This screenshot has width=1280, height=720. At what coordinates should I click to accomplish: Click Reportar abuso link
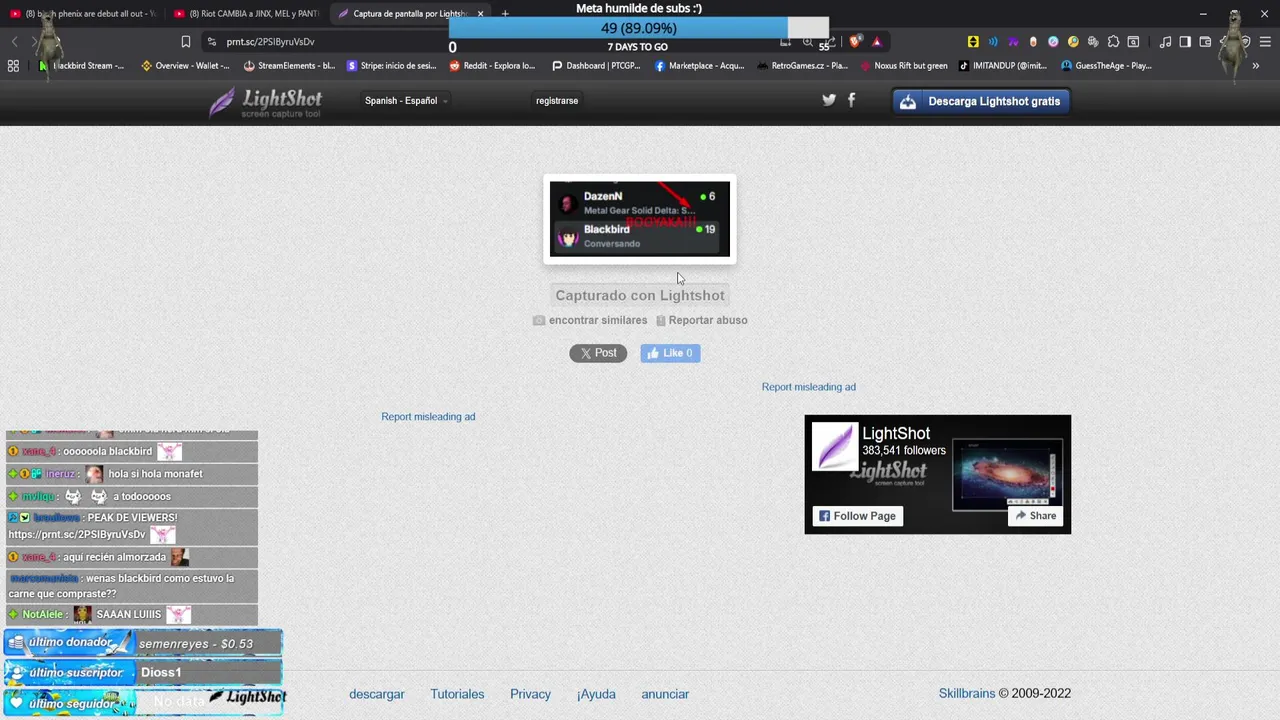point(708,320)
